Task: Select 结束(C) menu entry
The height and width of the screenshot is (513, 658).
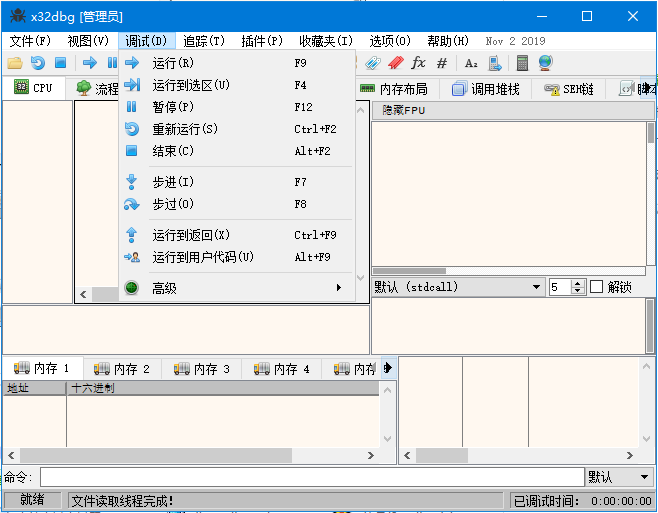Action: click(x=237, y=151)
